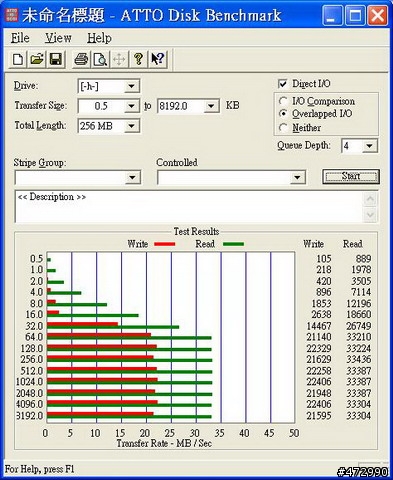Open the View menu
The image size is (393, 480).
(58, 38)
